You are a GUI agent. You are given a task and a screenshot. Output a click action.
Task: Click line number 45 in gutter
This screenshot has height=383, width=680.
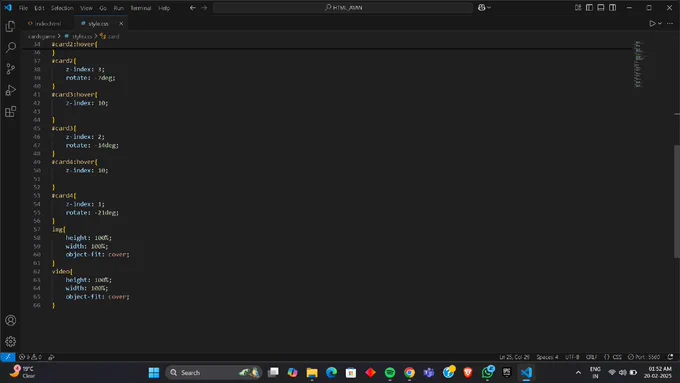tap(36, 128)
